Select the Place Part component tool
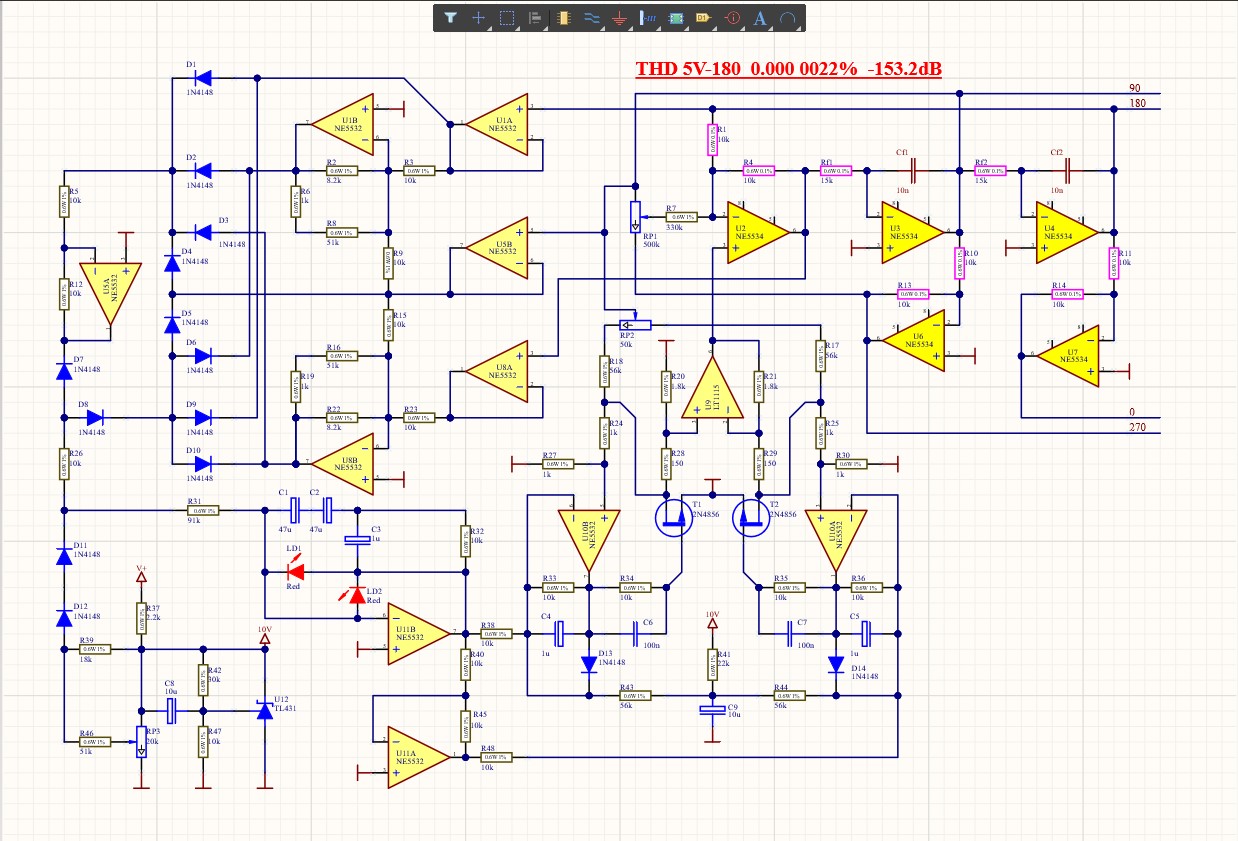The width and height of the screenshot is (1238, 841). [563, 17]
